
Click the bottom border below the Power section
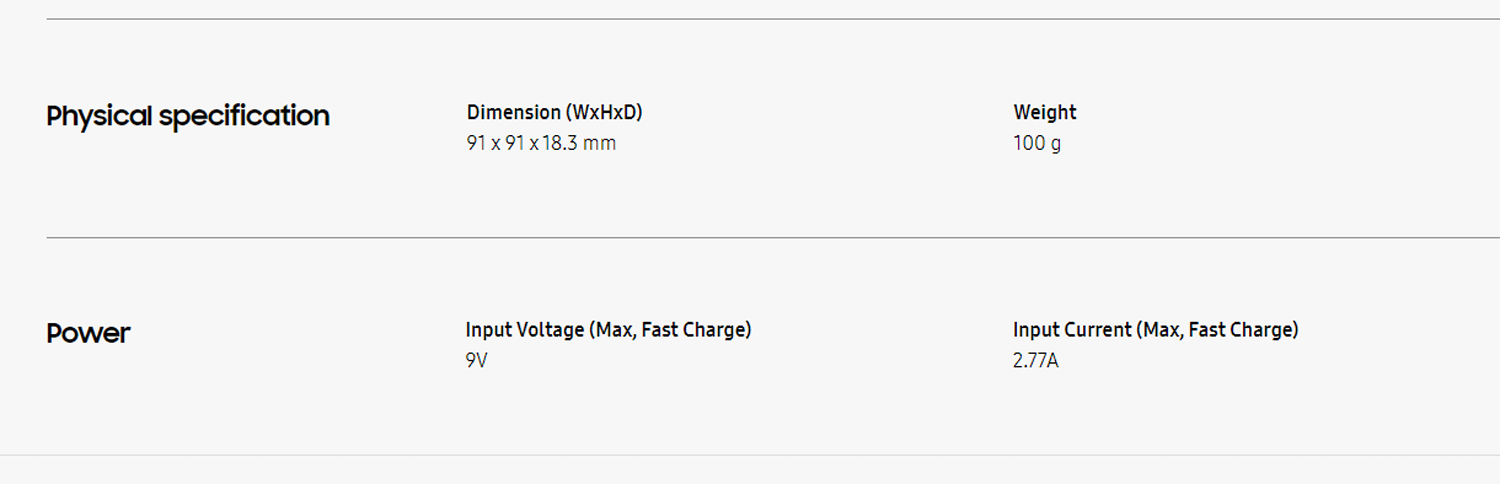click(x=750, y=455)
